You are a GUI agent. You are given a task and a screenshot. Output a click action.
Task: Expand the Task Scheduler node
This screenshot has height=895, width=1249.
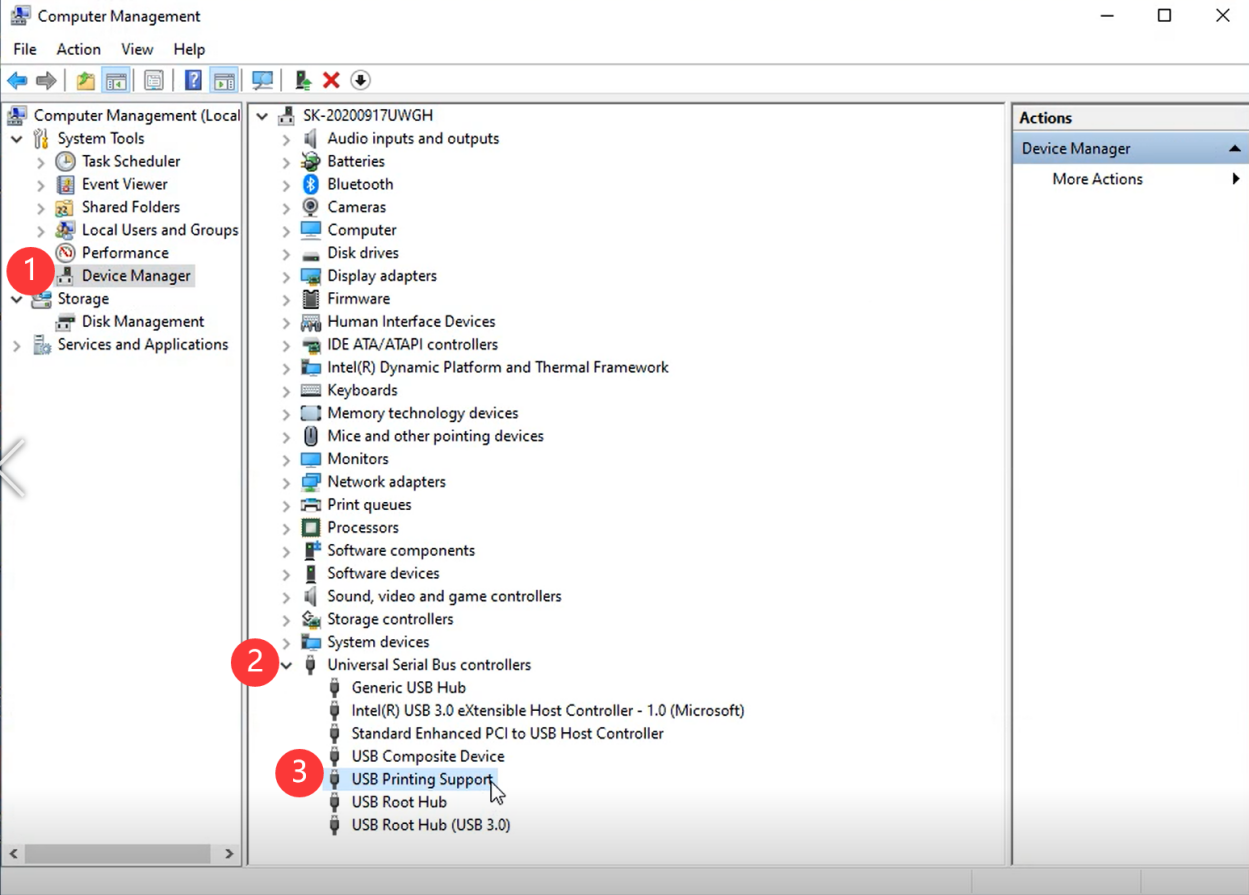pyautogui.click(x=41, y=162)
